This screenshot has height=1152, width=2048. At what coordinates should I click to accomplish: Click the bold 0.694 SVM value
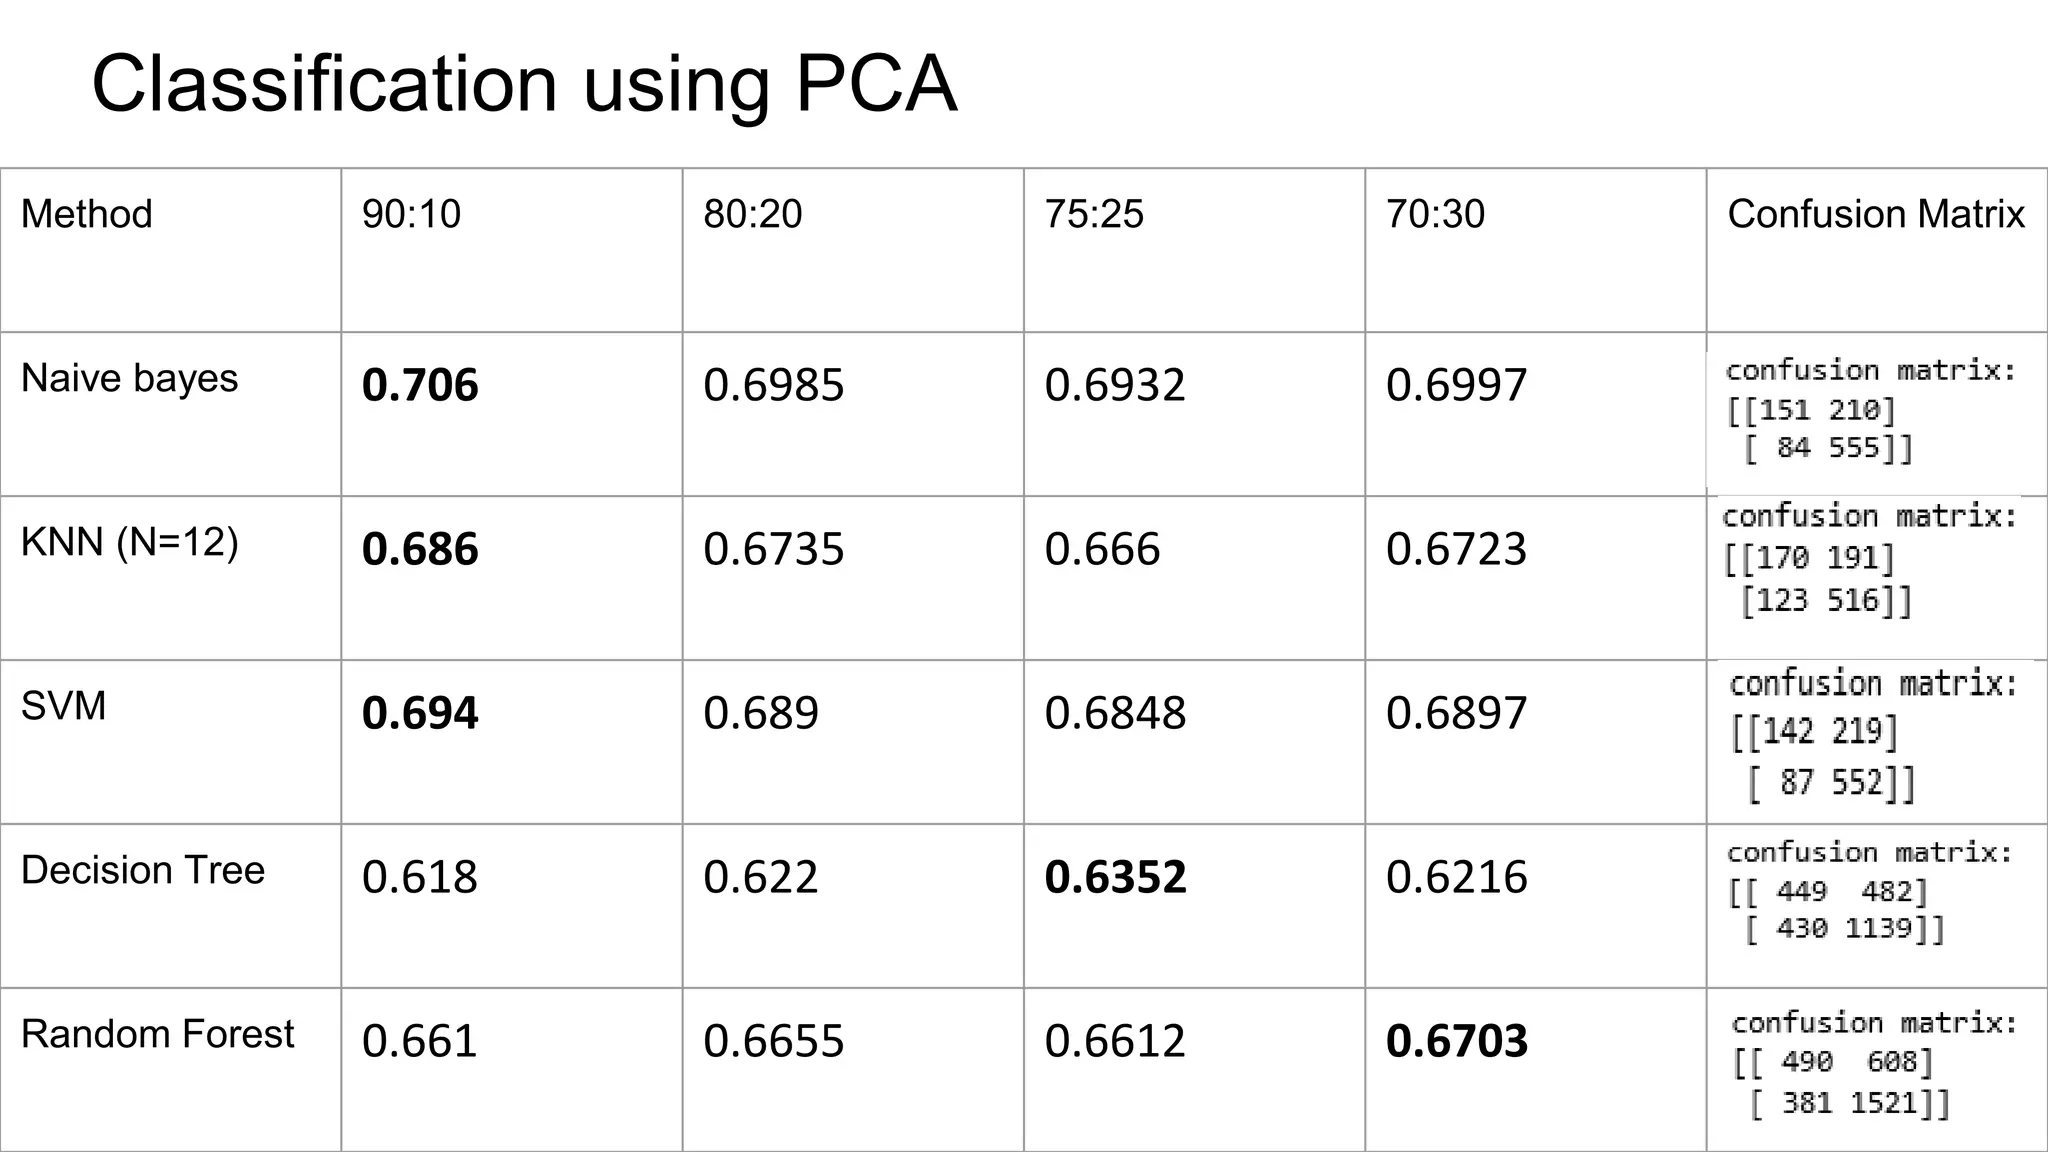[420, 713]
